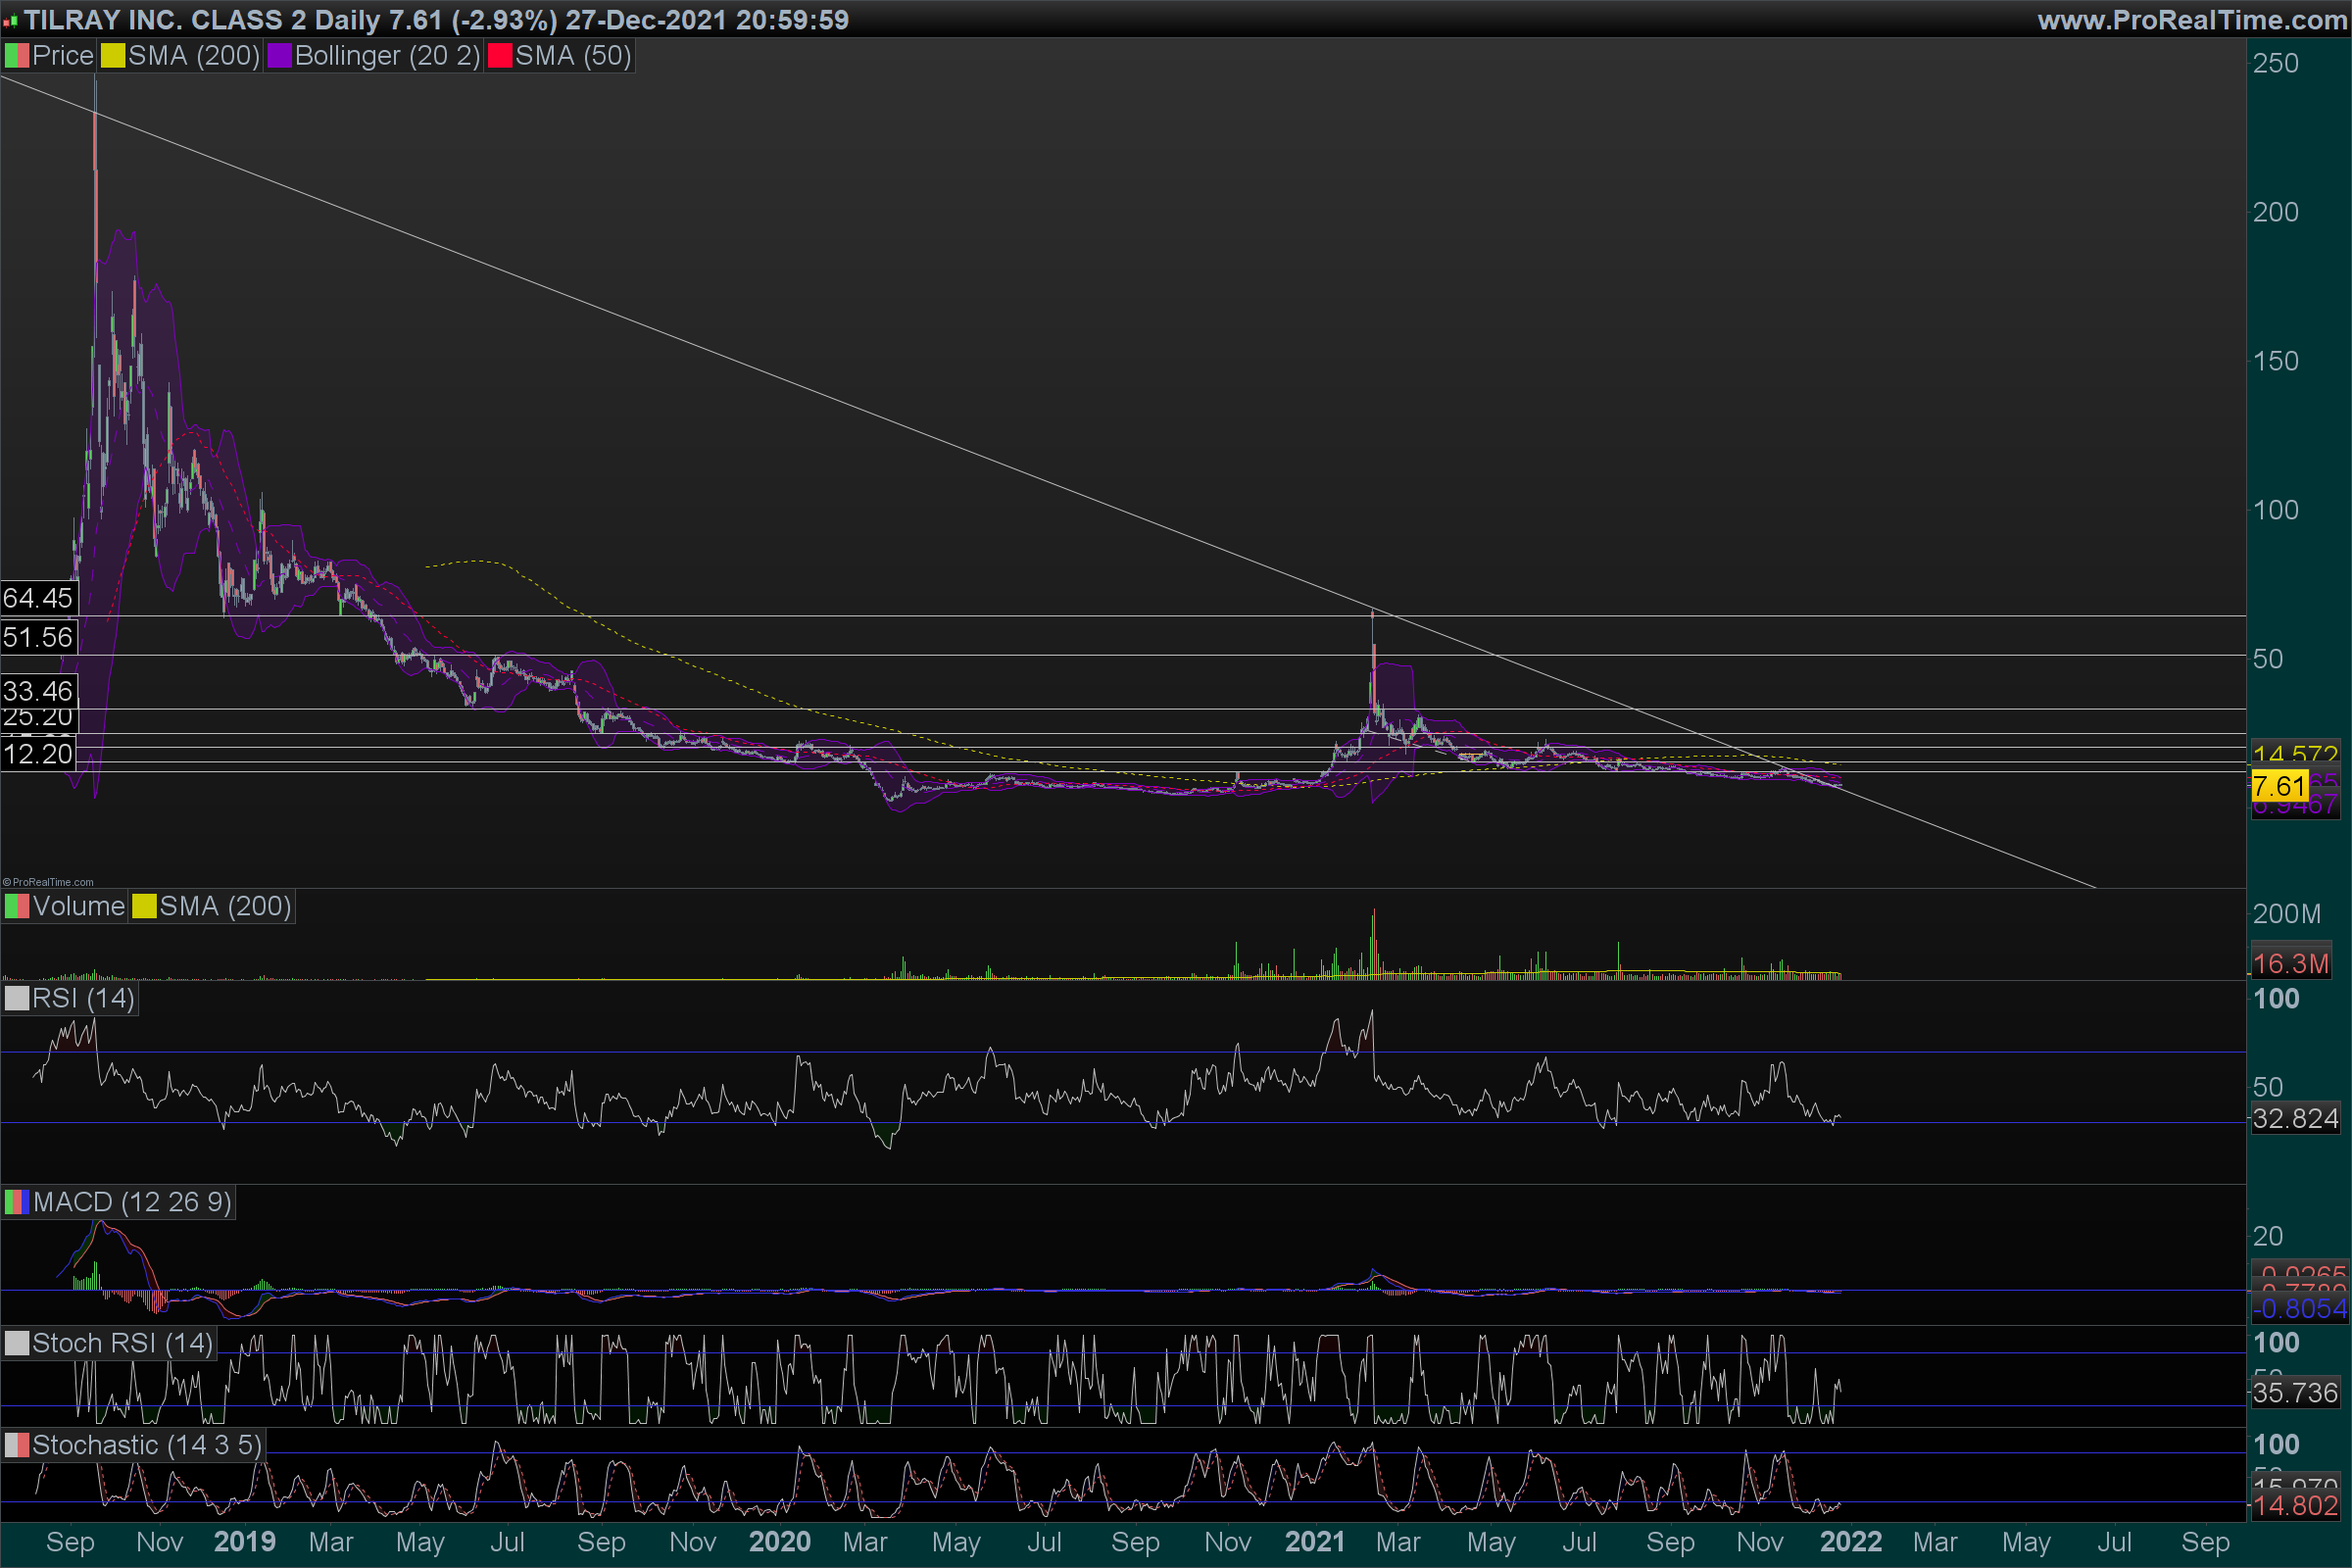
Task: Click the red SMA (50) legend icon
Action: [x=499, y=56]
